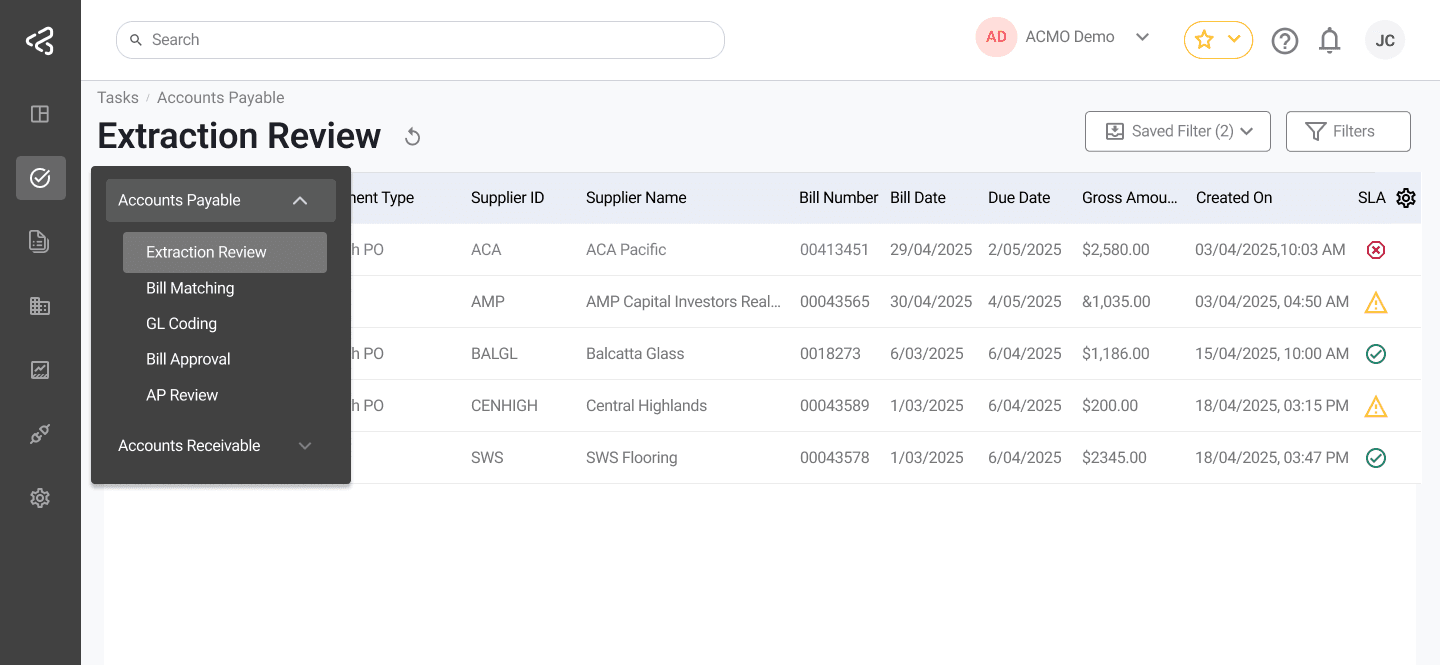The height and width of the screenshot is (665, 1440).
Task: Open the Filters panel
Action: click(1347, 131)
